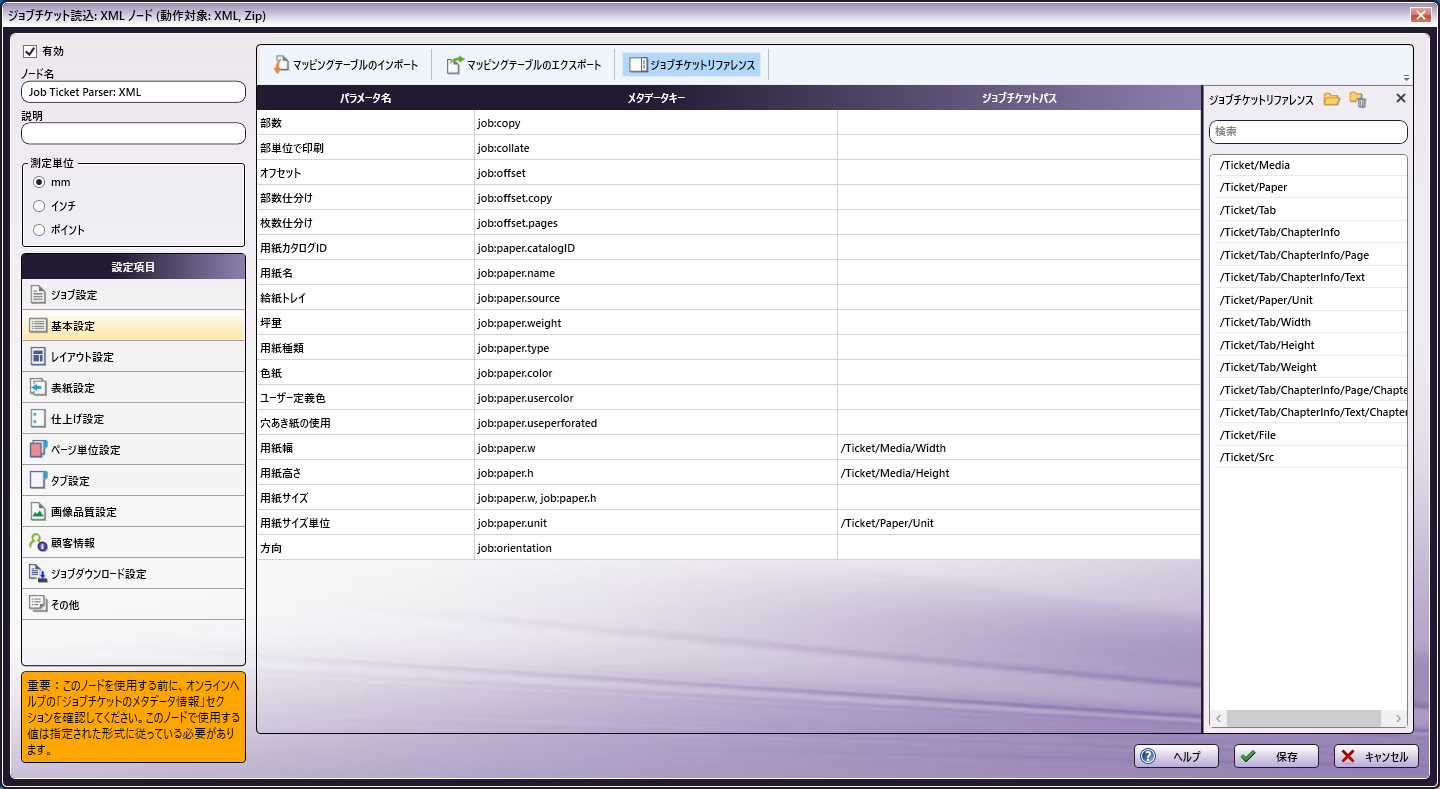Click the help question mark icon

click(1148, 756)
